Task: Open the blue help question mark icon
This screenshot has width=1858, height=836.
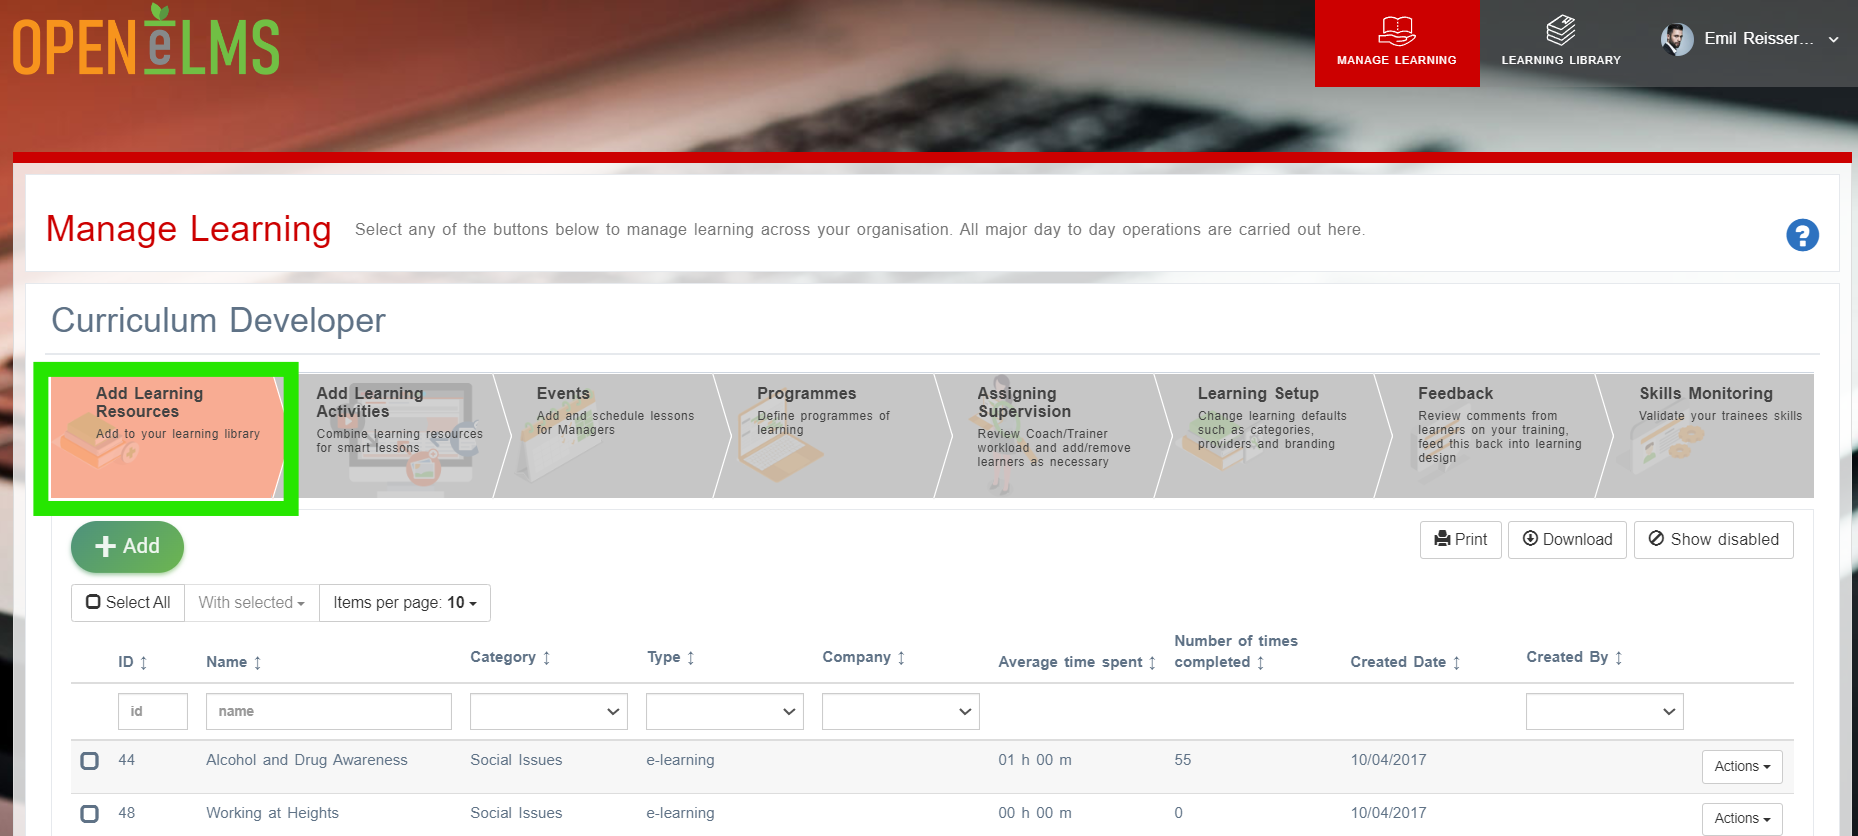Action: [1802, 235]
